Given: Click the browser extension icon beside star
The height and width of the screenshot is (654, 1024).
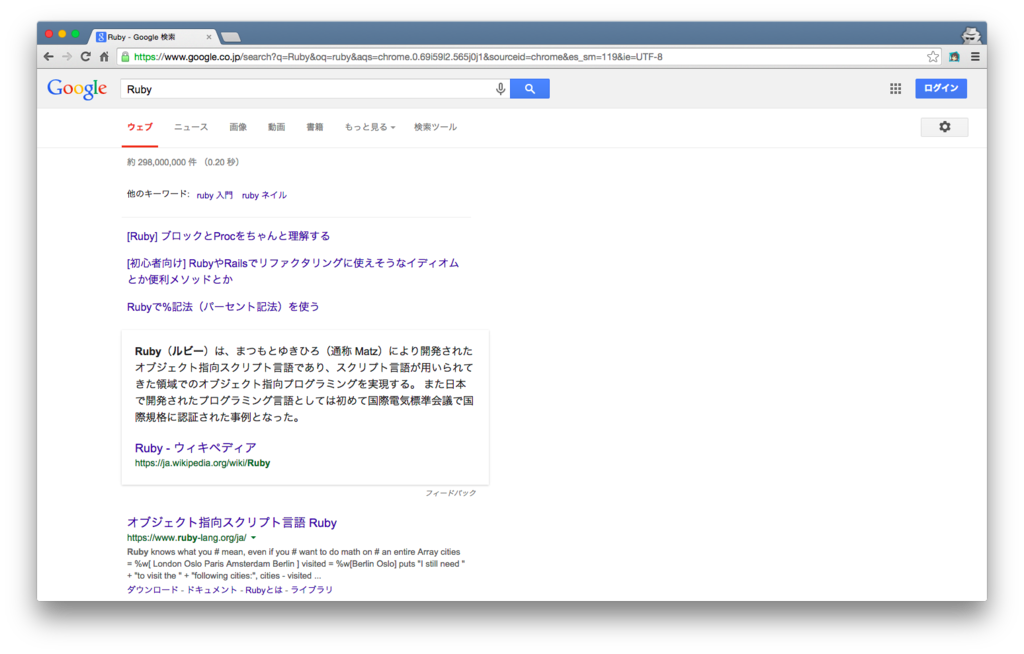Looking at the screenshot, I should (954, 57).
